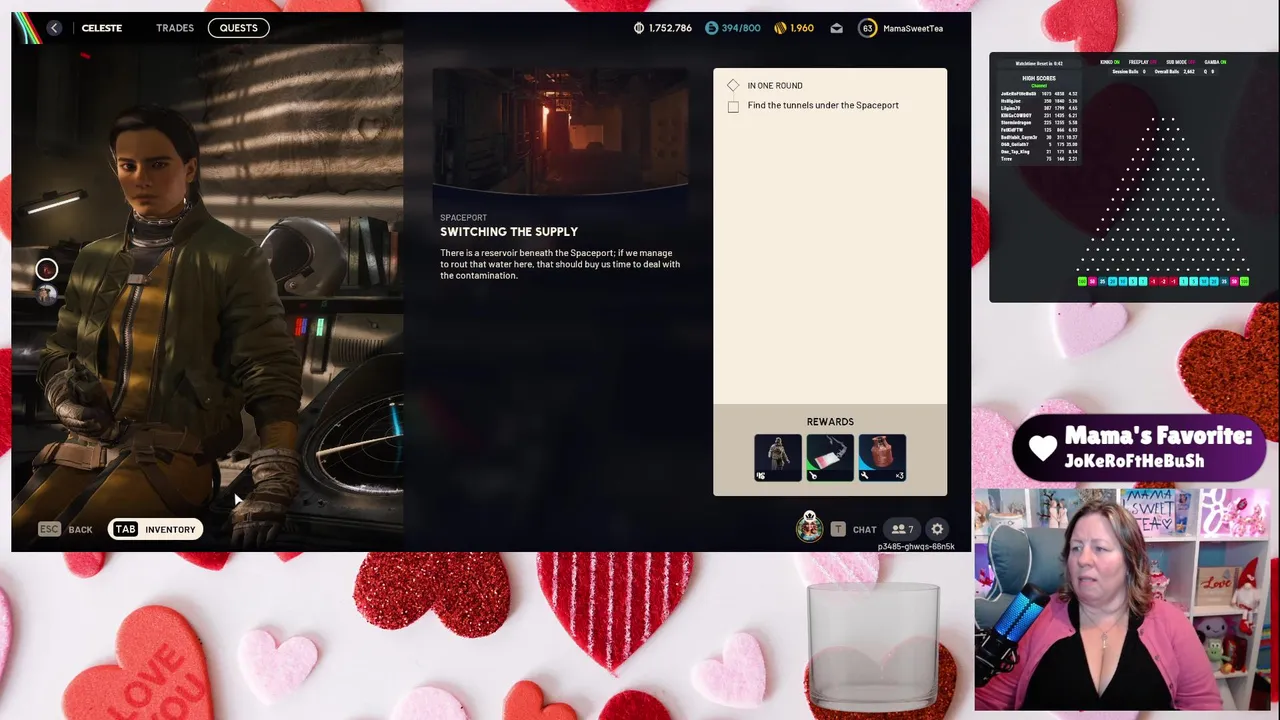This screenshot has height=720, width=1280.
Task: Click the gold 1,960 currency icon
Action: click(780, 28)
